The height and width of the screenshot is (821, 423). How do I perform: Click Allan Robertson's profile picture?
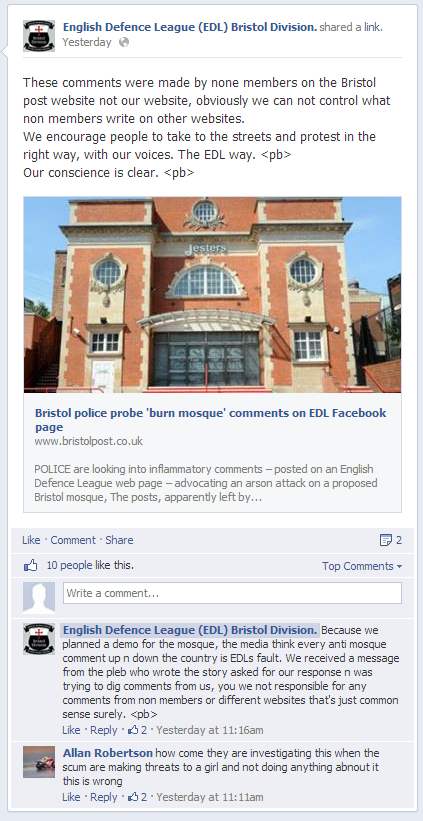pos(39,761)
